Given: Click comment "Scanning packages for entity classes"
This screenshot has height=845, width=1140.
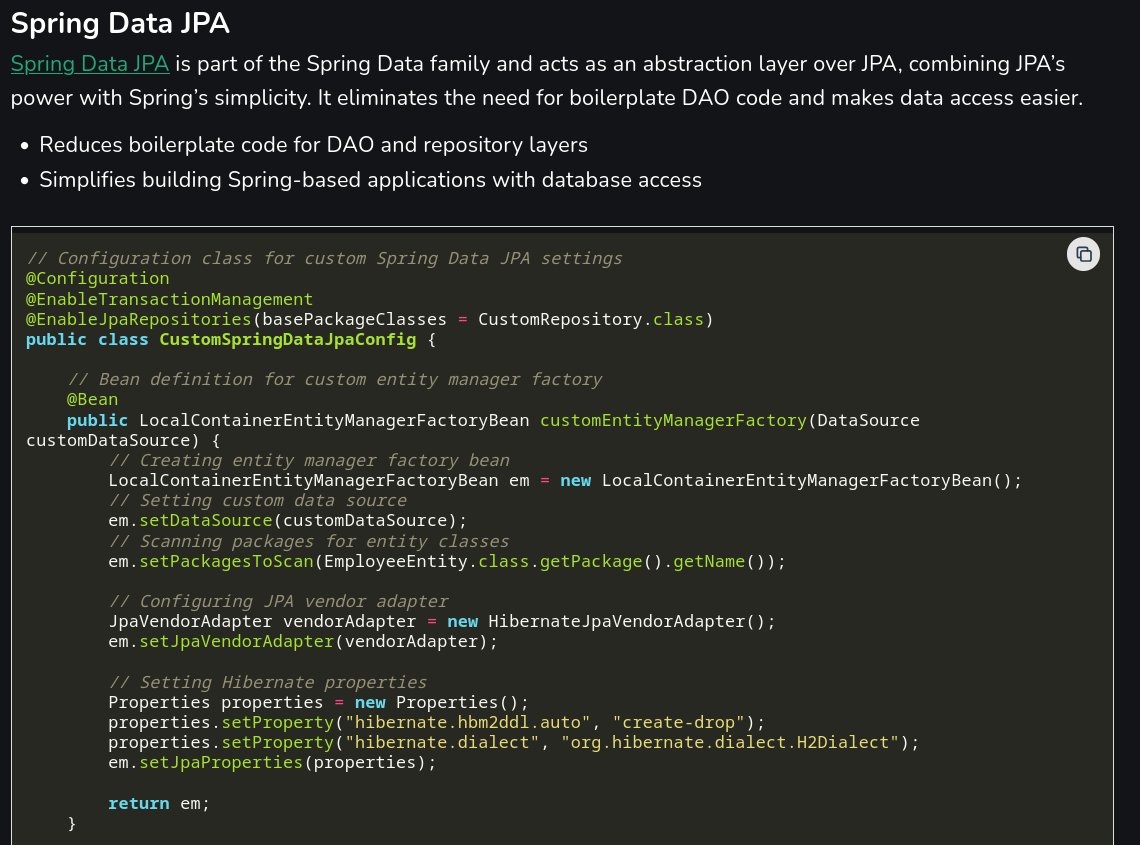Looking at the screenshot, I should pos(308,541).
